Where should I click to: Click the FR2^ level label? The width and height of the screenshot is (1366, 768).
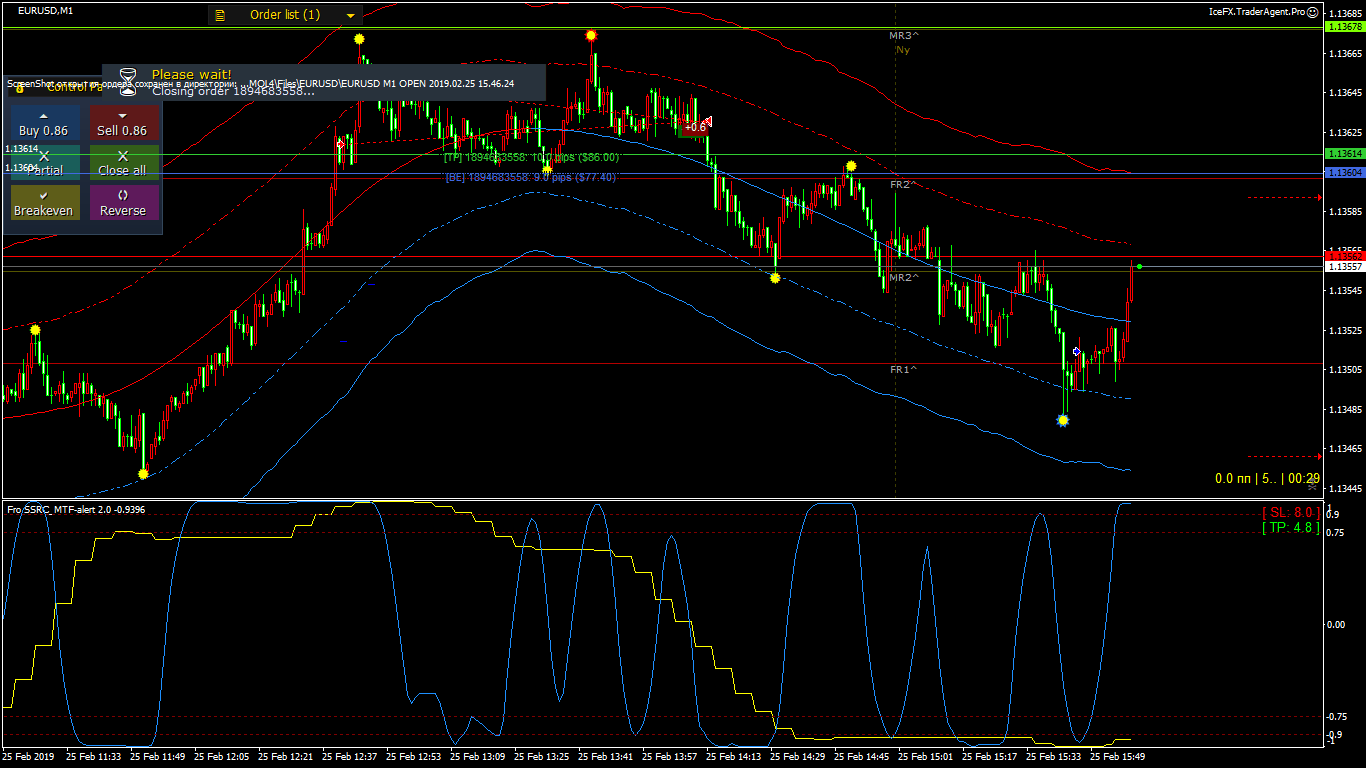904,185
